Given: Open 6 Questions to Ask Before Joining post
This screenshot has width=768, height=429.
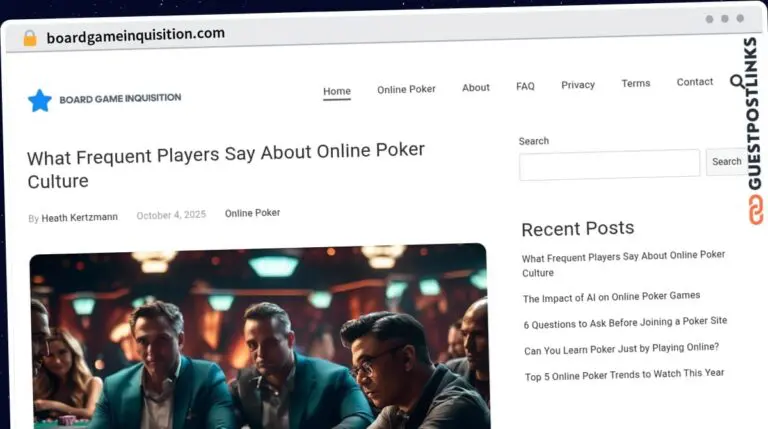Looking at the screenshot, I should pos(625,323).
